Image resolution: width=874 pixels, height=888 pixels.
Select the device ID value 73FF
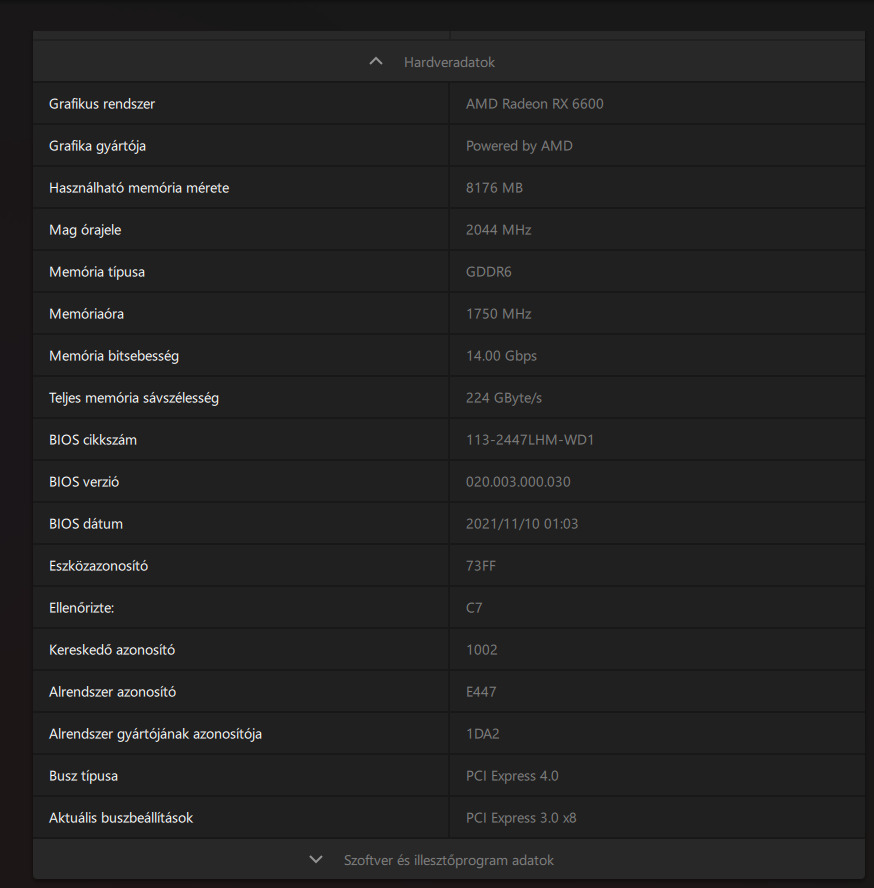pyautogui.click(x=481, y=566)
